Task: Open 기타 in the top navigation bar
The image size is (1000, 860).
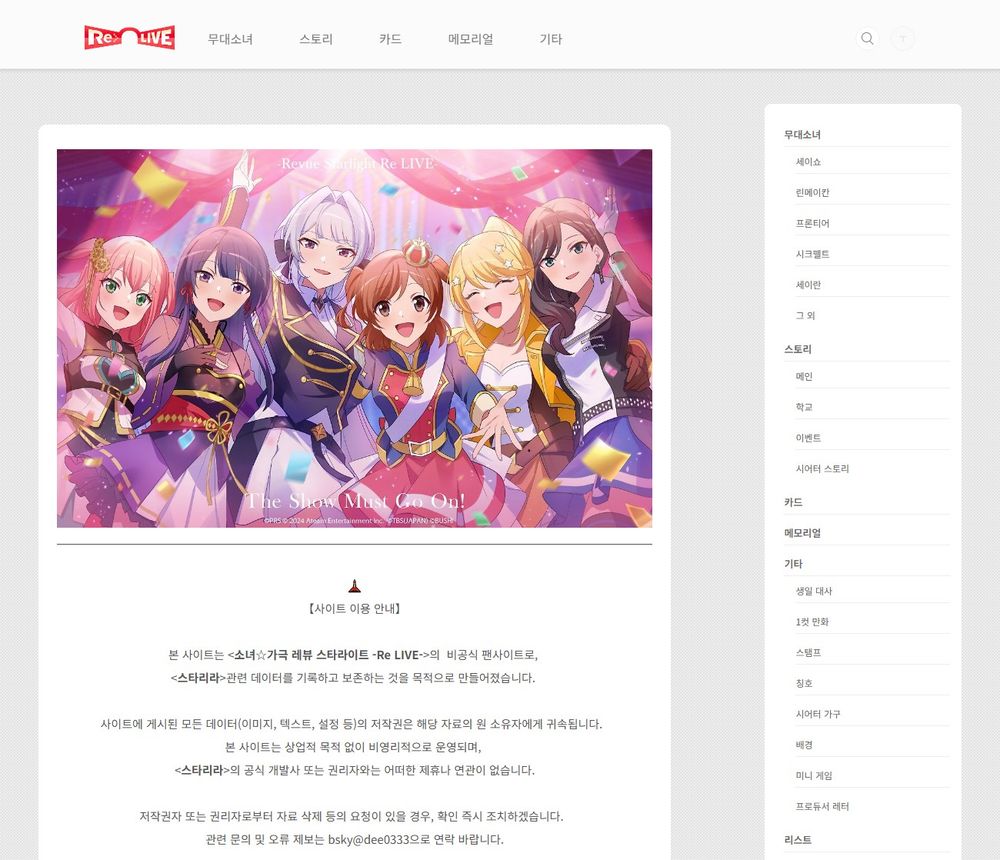Action: click(x=551, y=39)
